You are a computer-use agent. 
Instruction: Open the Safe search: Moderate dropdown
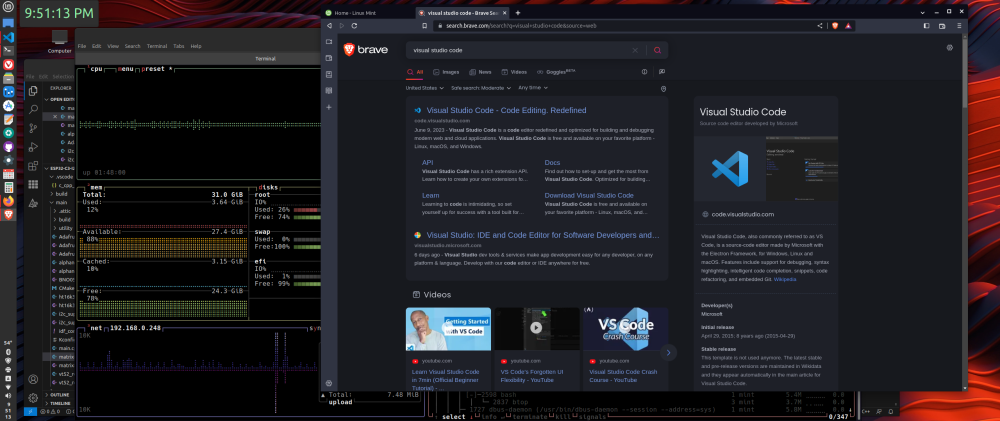(x=482, y=88)
